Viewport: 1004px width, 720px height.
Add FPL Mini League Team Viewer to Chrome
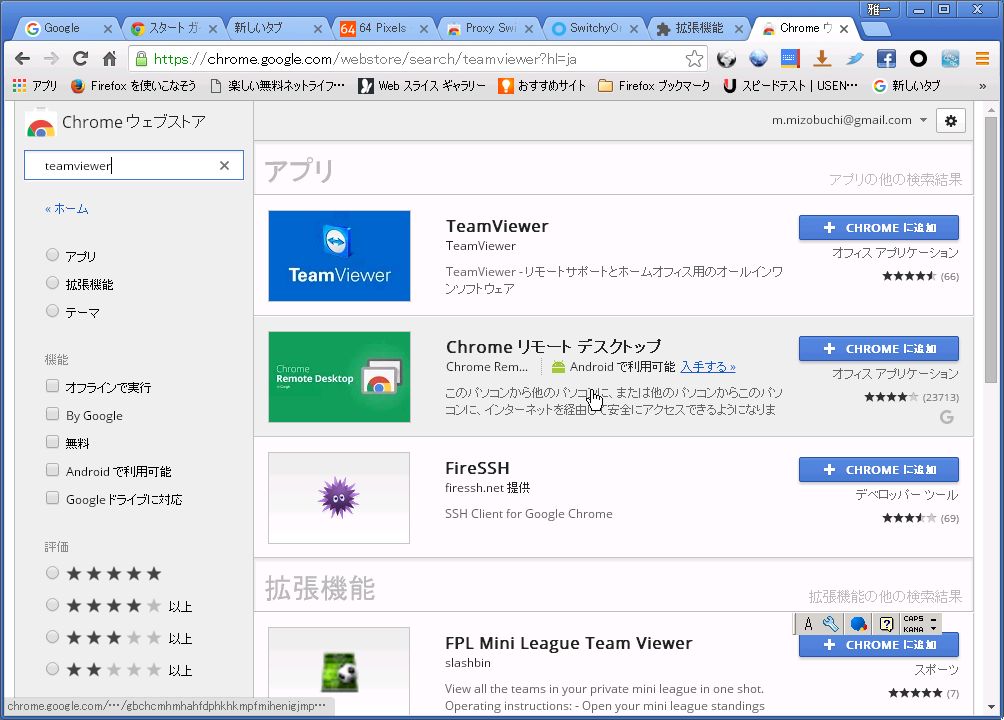coord(878,644)
